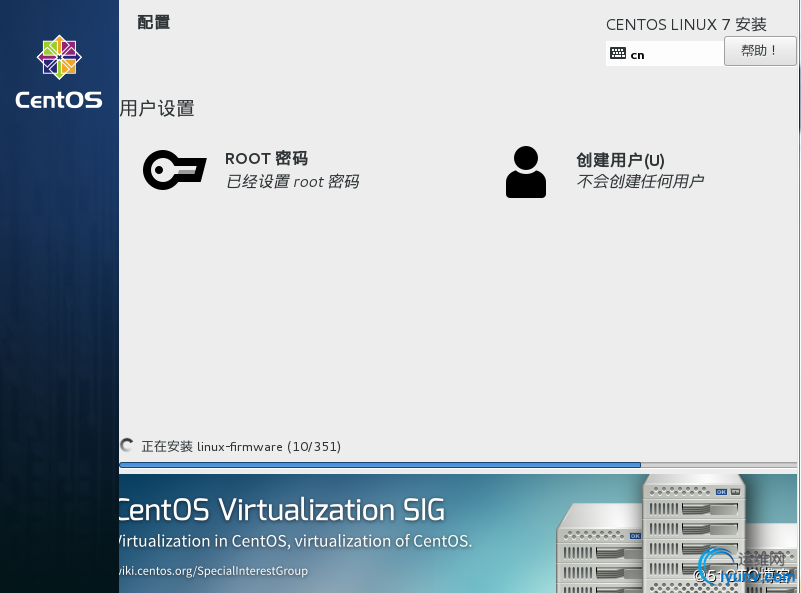Click the 用户设置 section heading
The width and height of the screenshot is (801, 593).
[x=157, y=108]
